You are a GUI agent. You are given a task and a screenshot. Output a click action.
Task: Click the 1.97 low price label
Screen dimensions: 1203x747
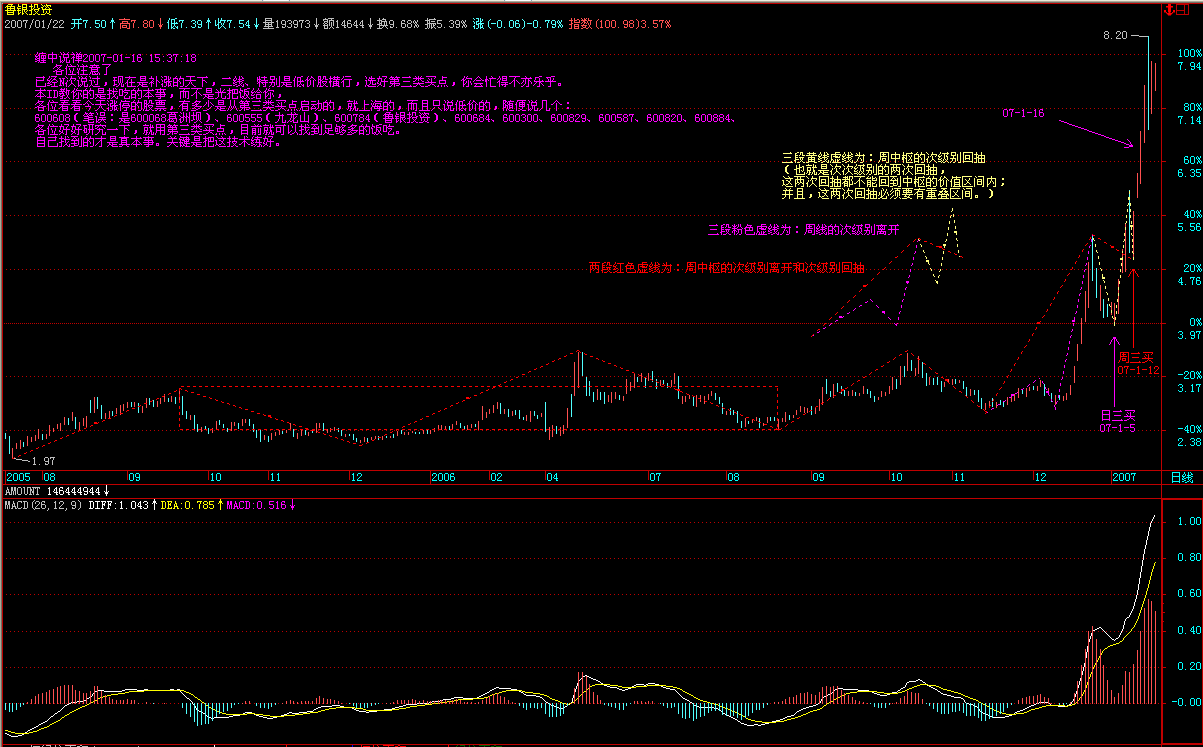pos(43,461)
